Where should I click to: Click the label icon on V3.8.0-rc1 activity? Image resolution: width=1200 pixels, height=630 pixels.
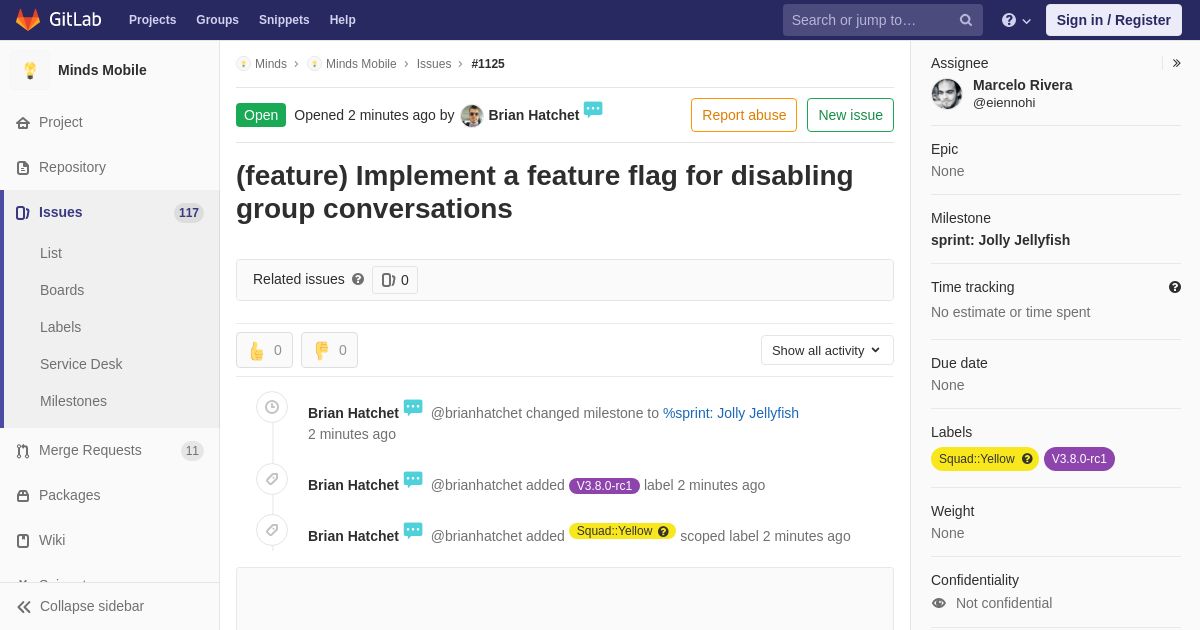pos(272,479)
